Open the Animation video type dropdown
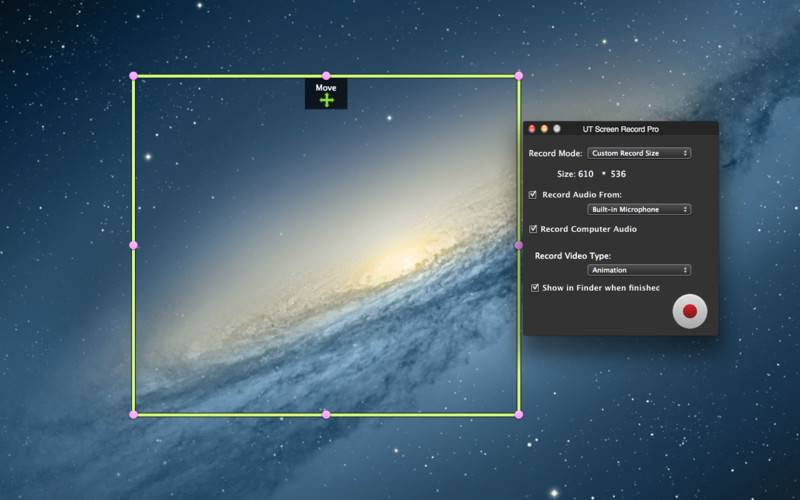The image size is (800, 500). (639, 270)
